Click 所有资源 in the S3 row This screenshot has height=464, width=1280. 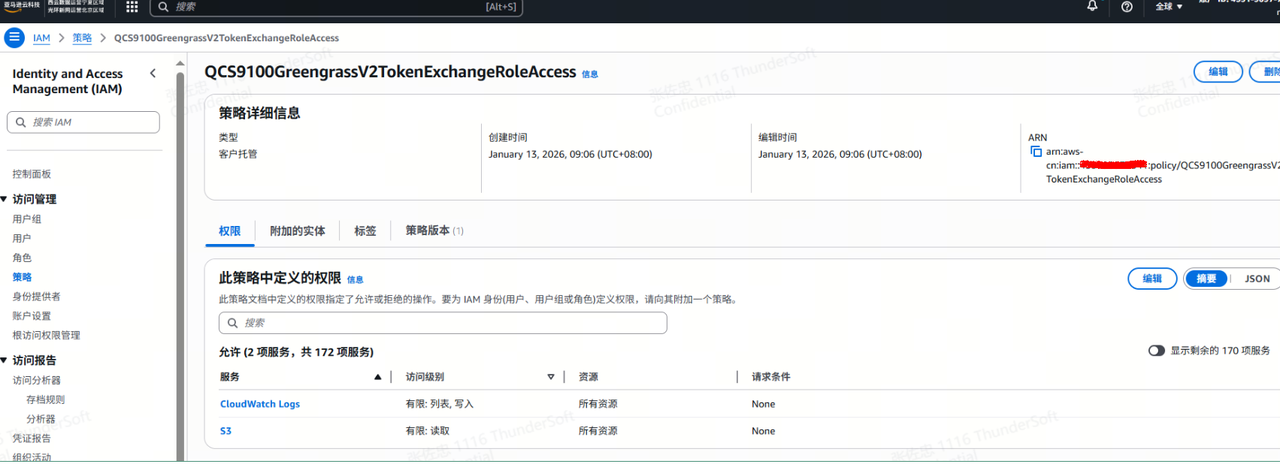pos(598,431)
